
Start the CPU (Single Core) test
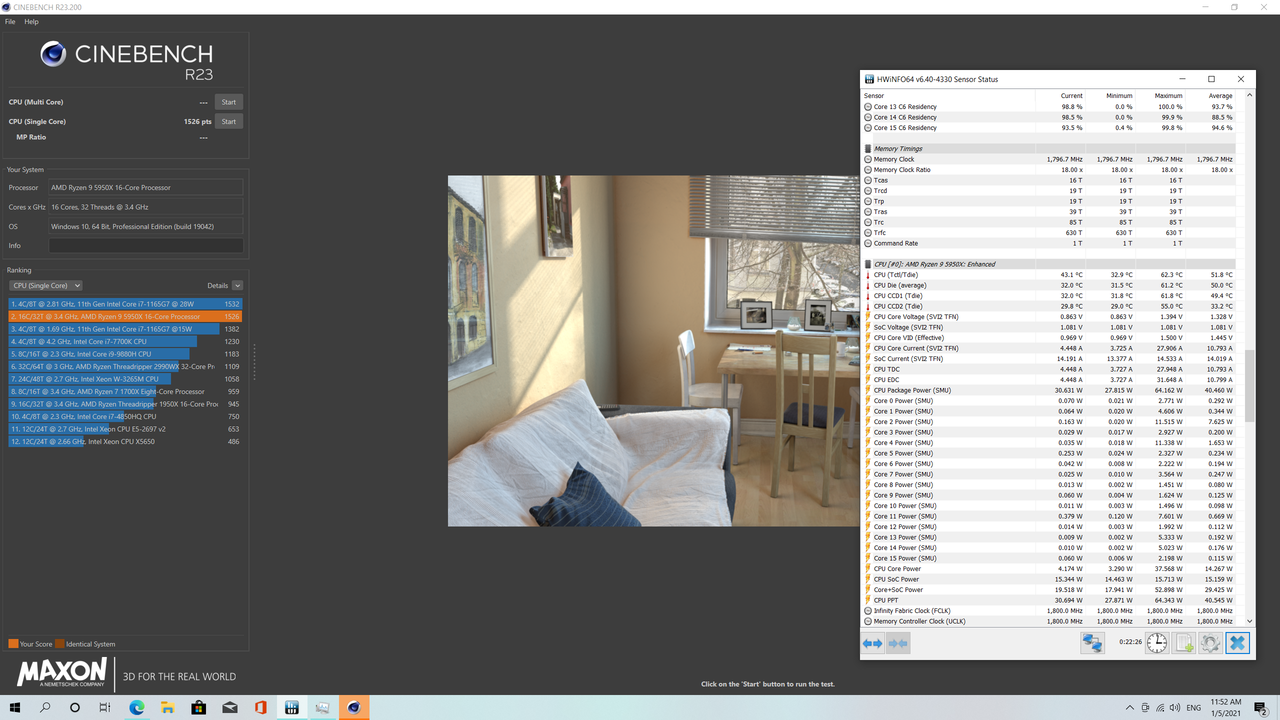229,122
